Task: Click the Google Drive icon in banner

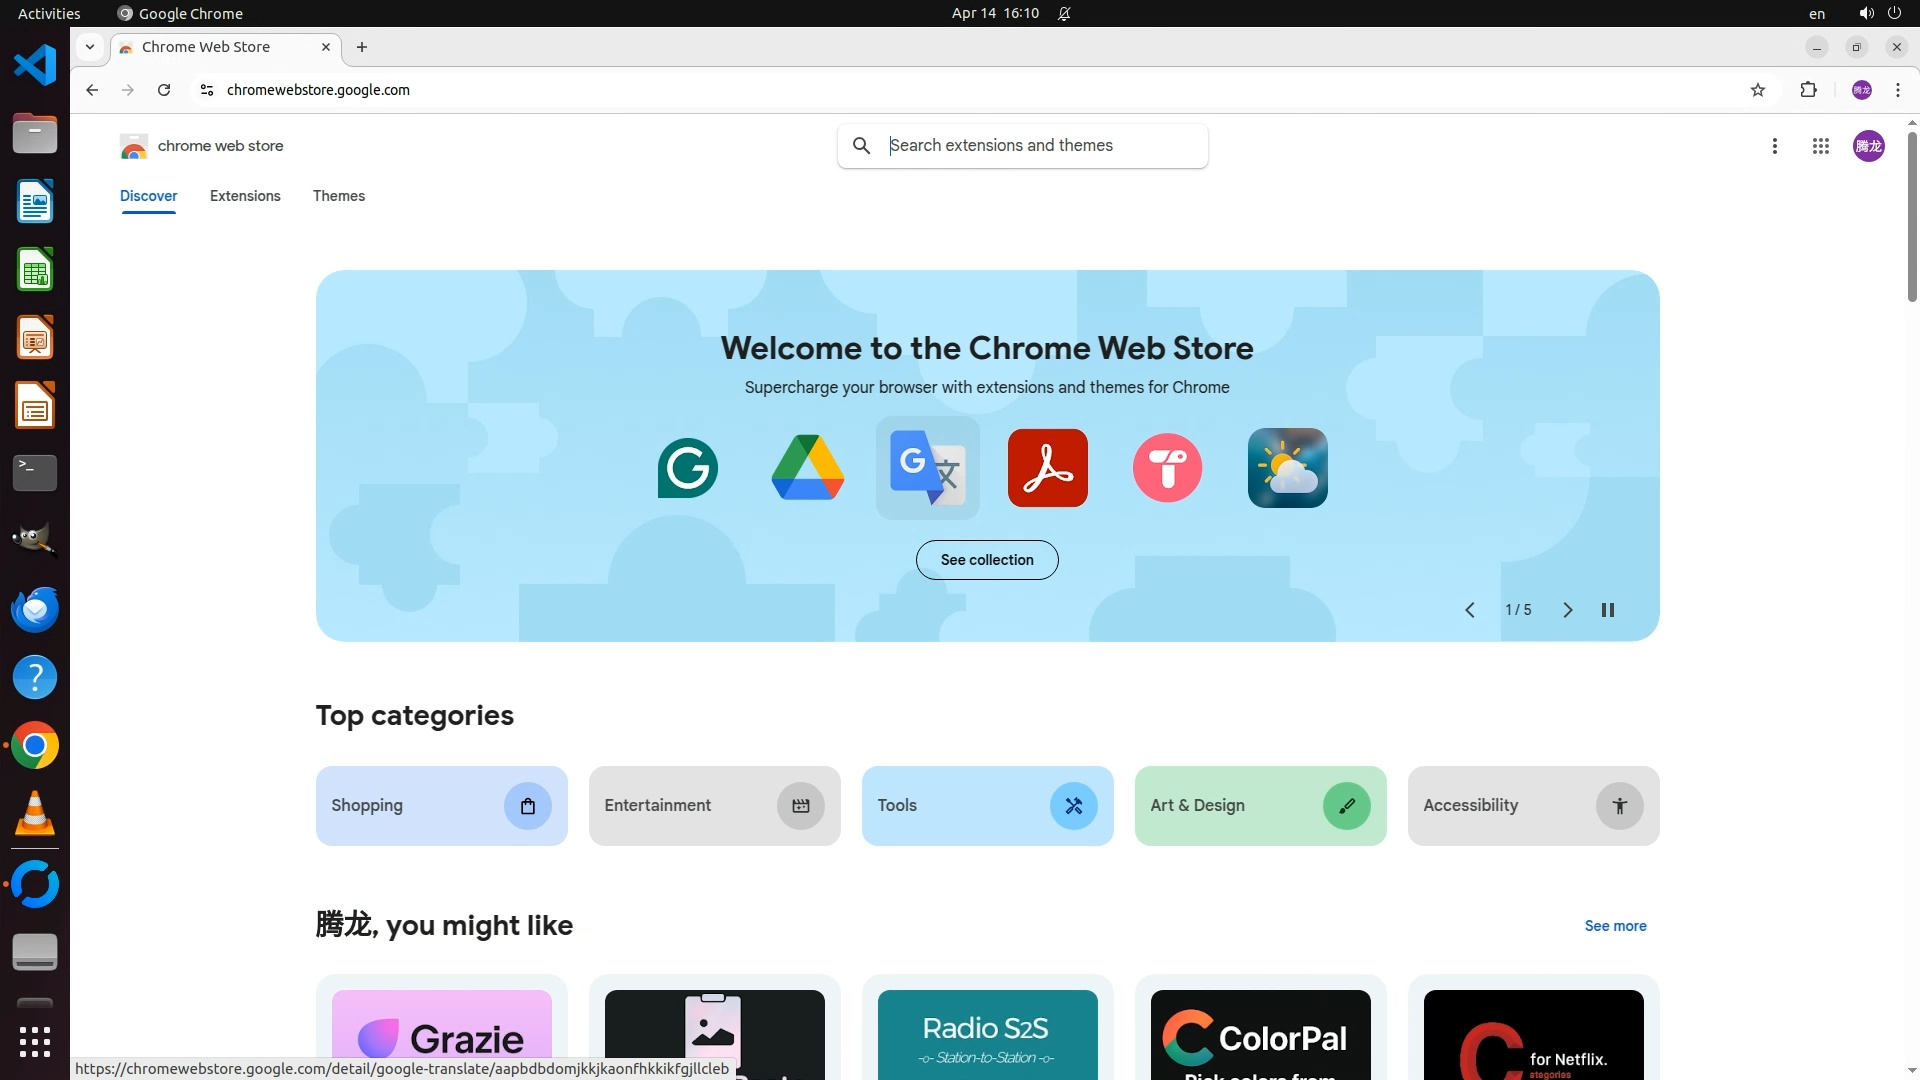Action: tap(807, 468)
